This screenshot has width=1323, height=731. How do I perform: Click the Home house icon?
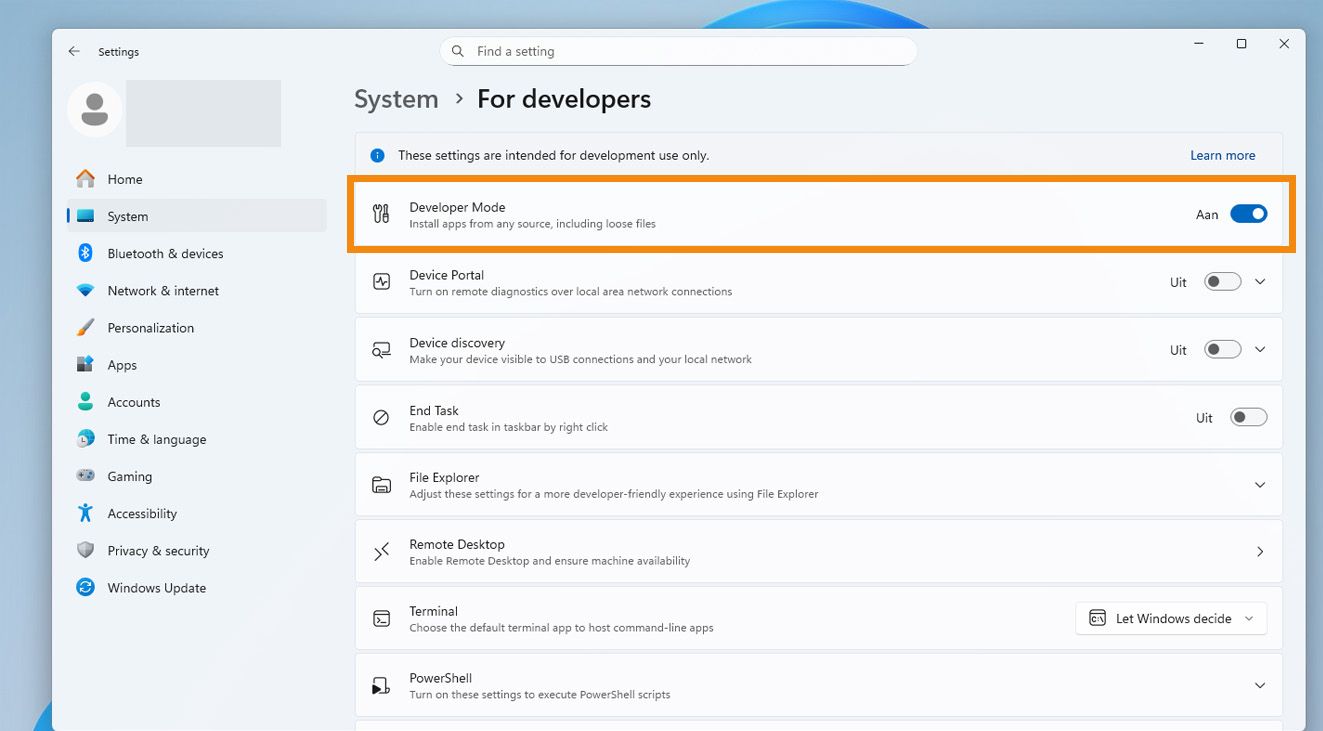[86, 179]
